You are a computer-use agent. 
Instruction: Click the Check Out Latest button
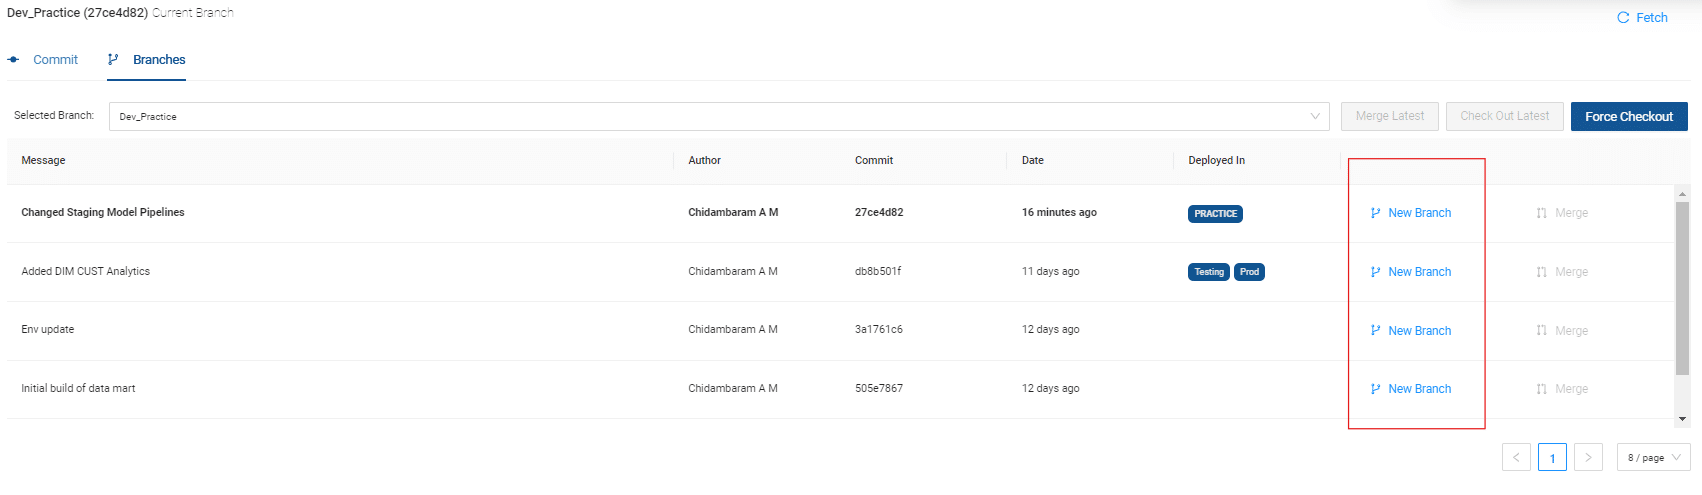(x=1504, y=116)
